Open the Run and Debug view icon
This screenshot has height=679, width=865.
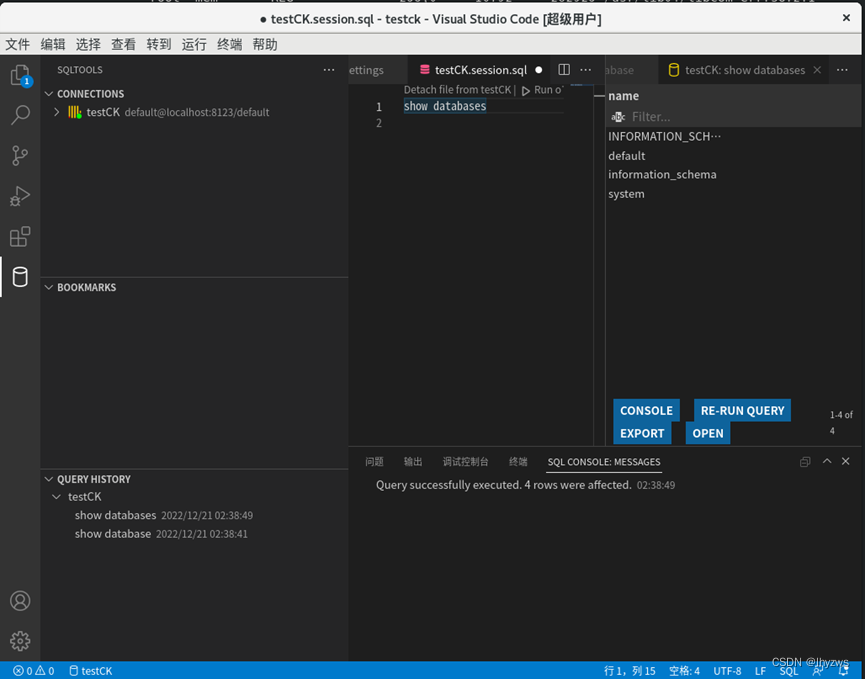click(x=20, y=196)
